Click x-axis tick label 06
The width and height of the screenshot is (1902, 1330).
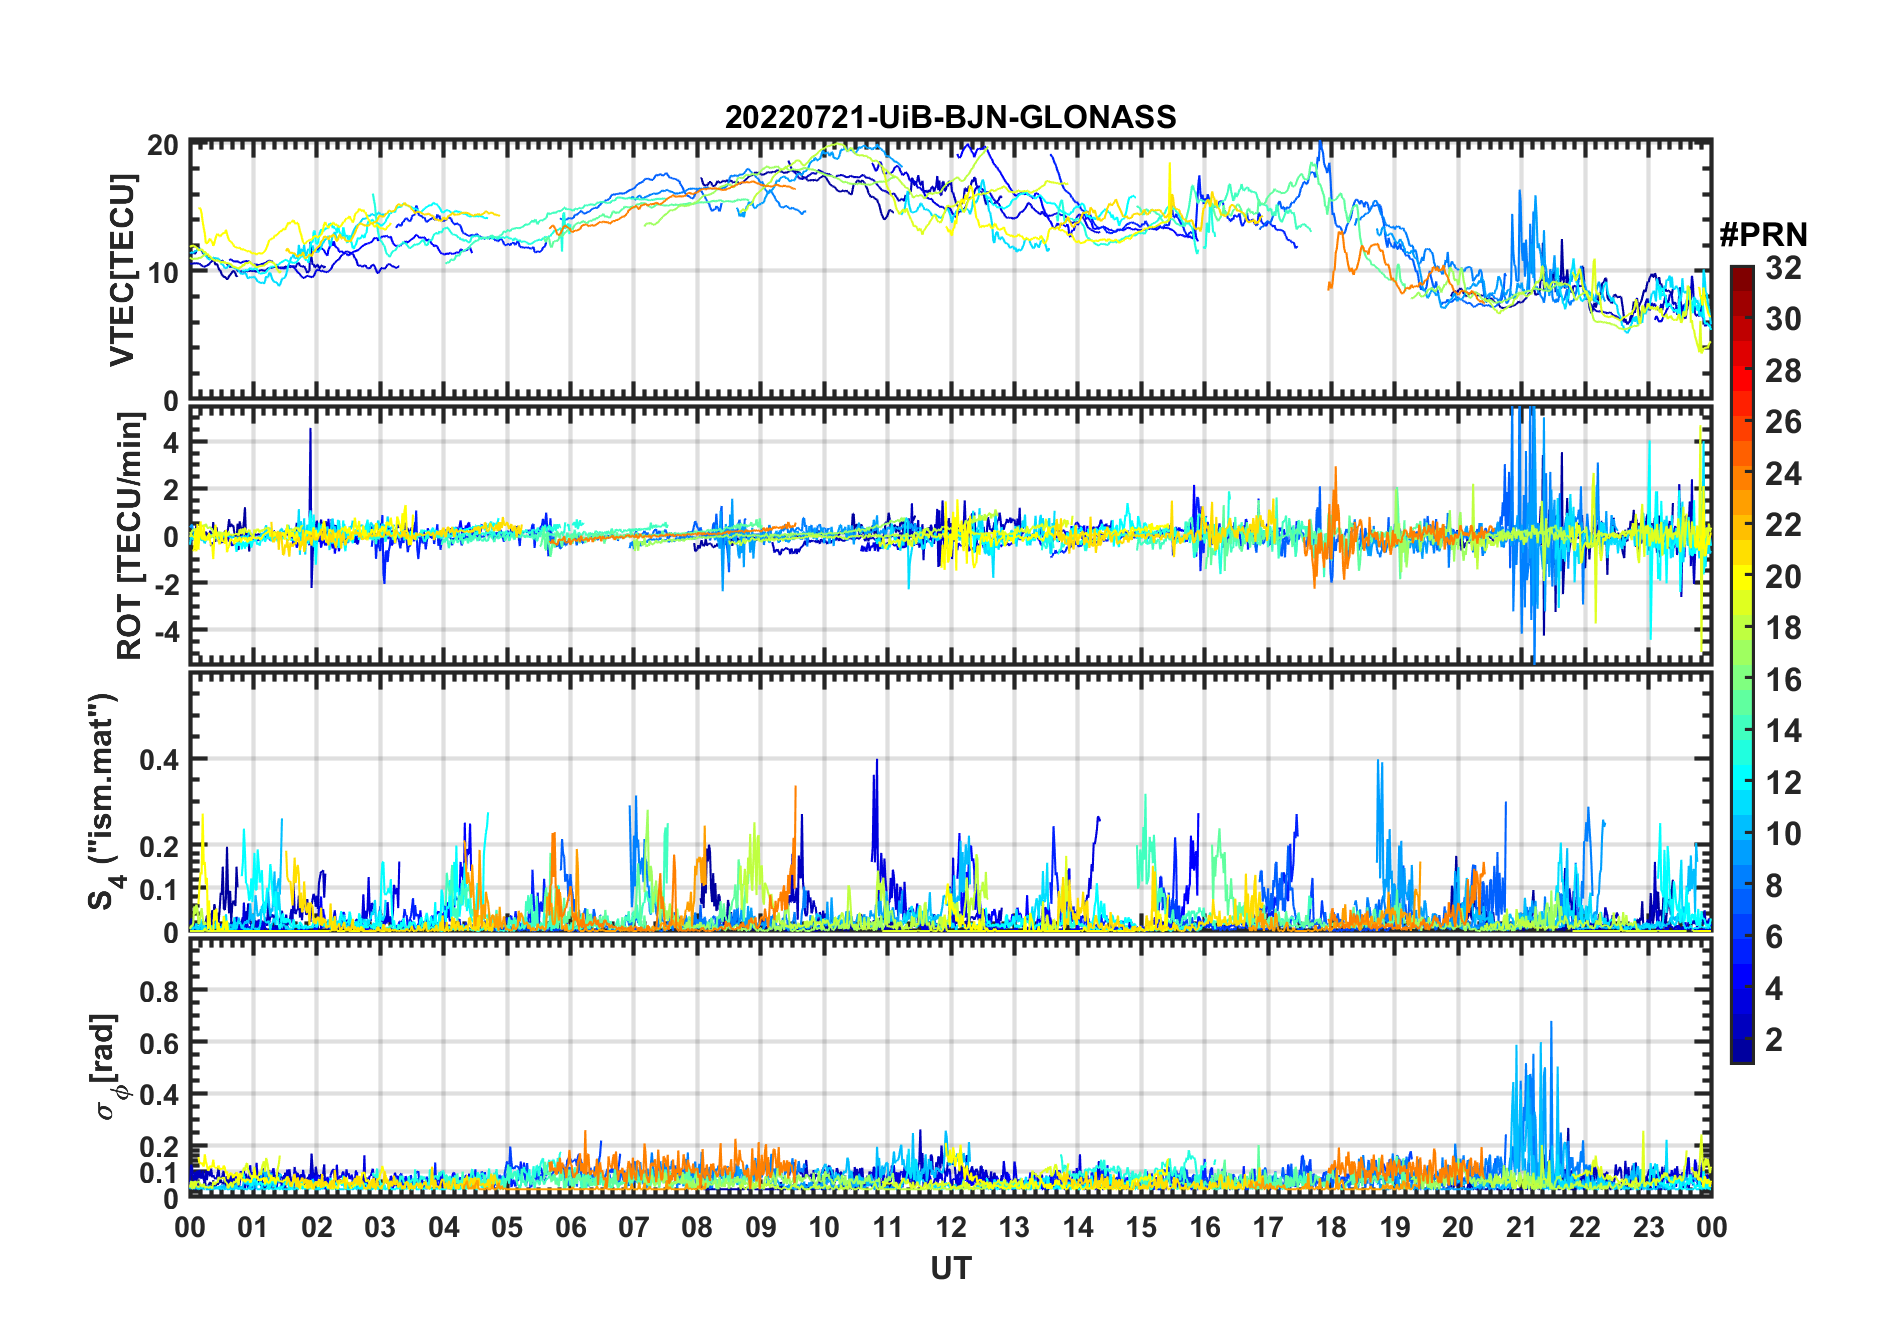click(x=570, y=1227)
